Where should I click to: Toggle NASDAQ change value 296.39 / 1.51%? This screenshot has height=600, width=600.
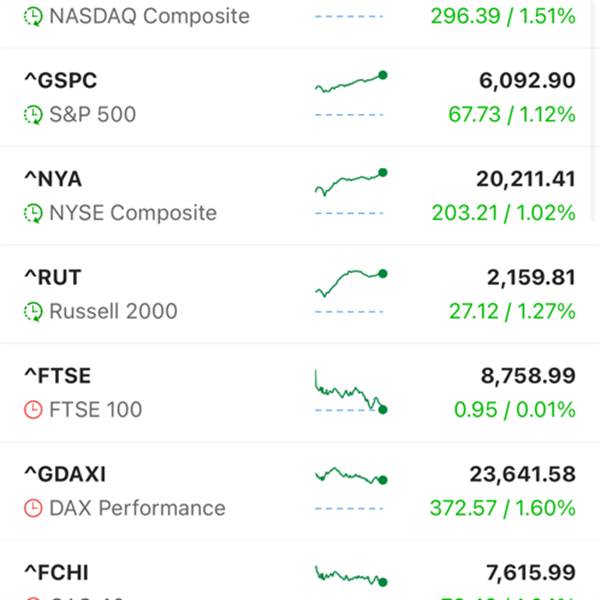(503, 16)
